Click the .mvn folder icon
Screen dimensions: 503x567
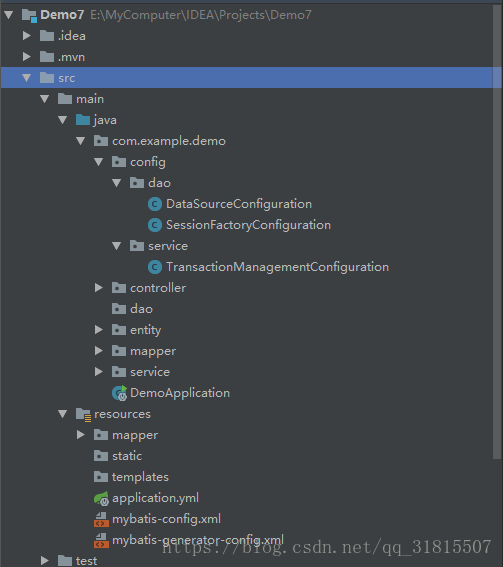[47, 57]
